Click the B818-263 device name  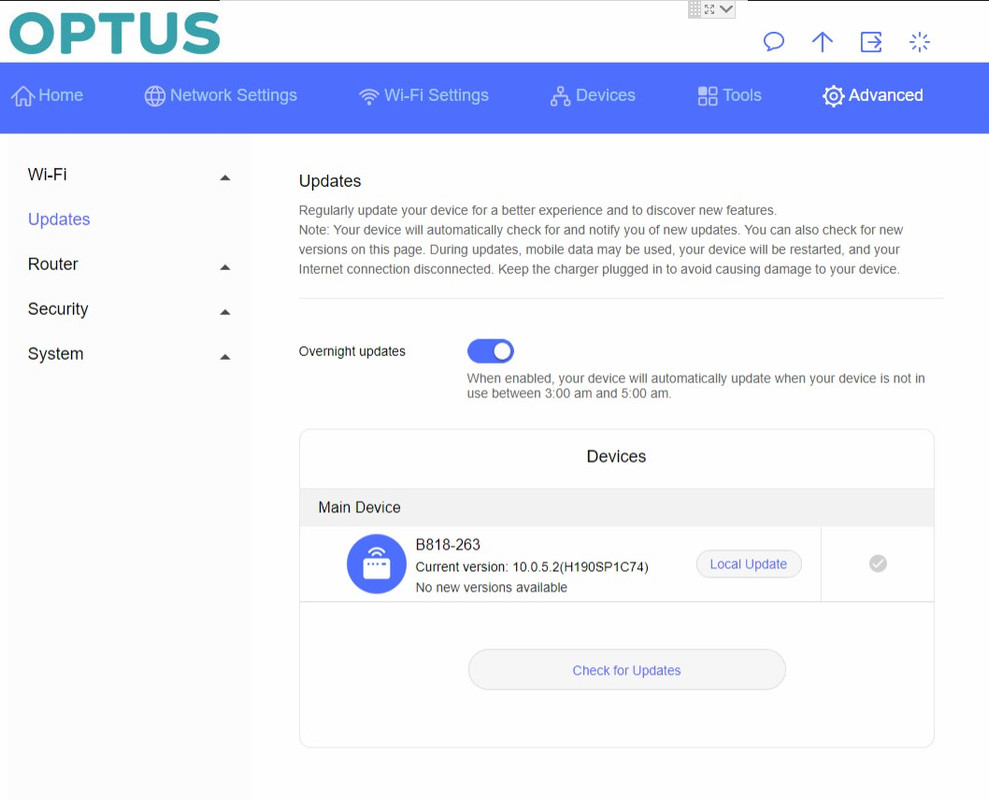click(x=448, y=544)
